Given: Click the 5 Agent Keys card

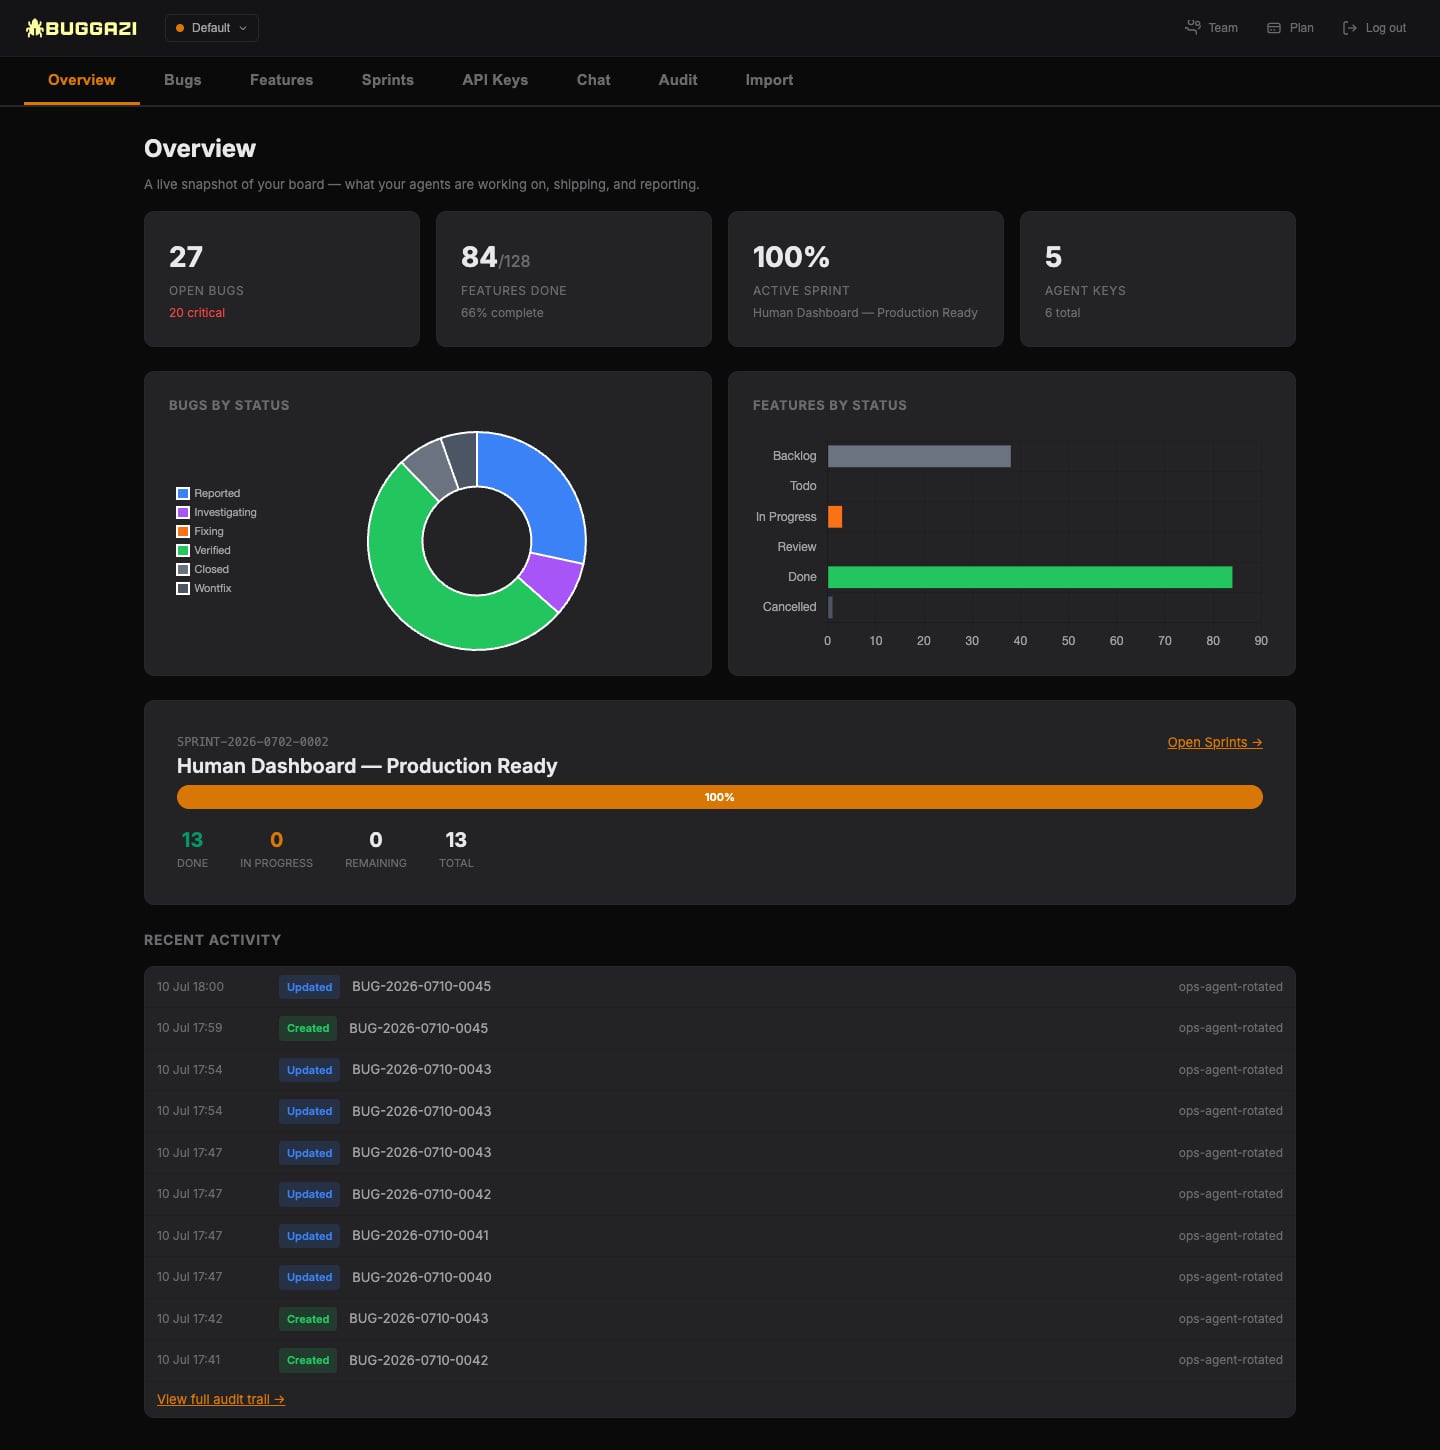Looking at the screenshot, I should coord(1158,279).
